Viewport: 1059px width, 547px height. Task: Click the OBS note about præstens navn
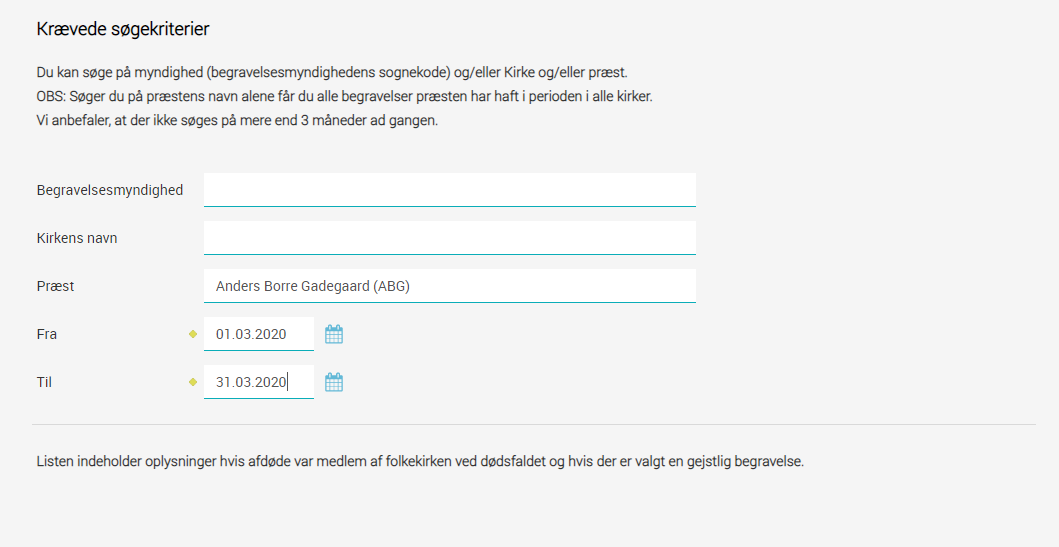[344, 97]
